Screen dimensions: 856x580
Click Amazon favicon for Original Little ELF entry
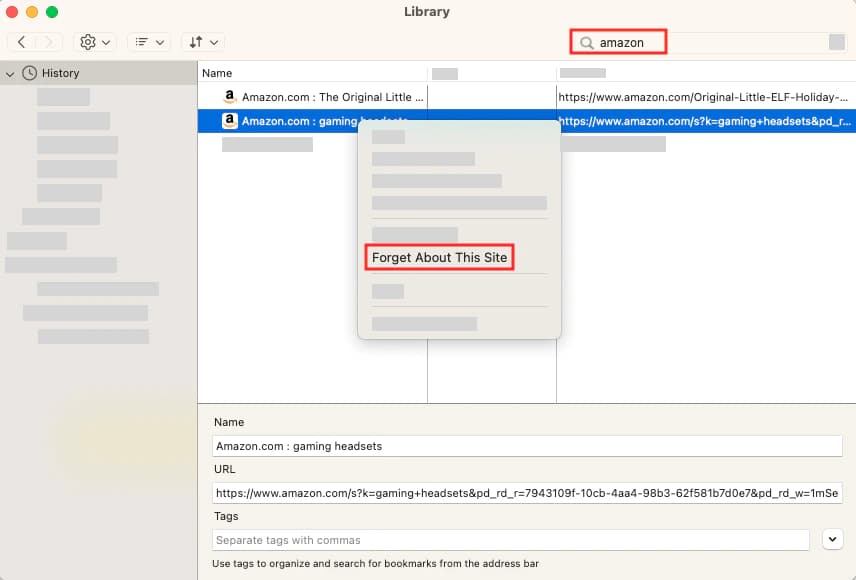point(230,97)
